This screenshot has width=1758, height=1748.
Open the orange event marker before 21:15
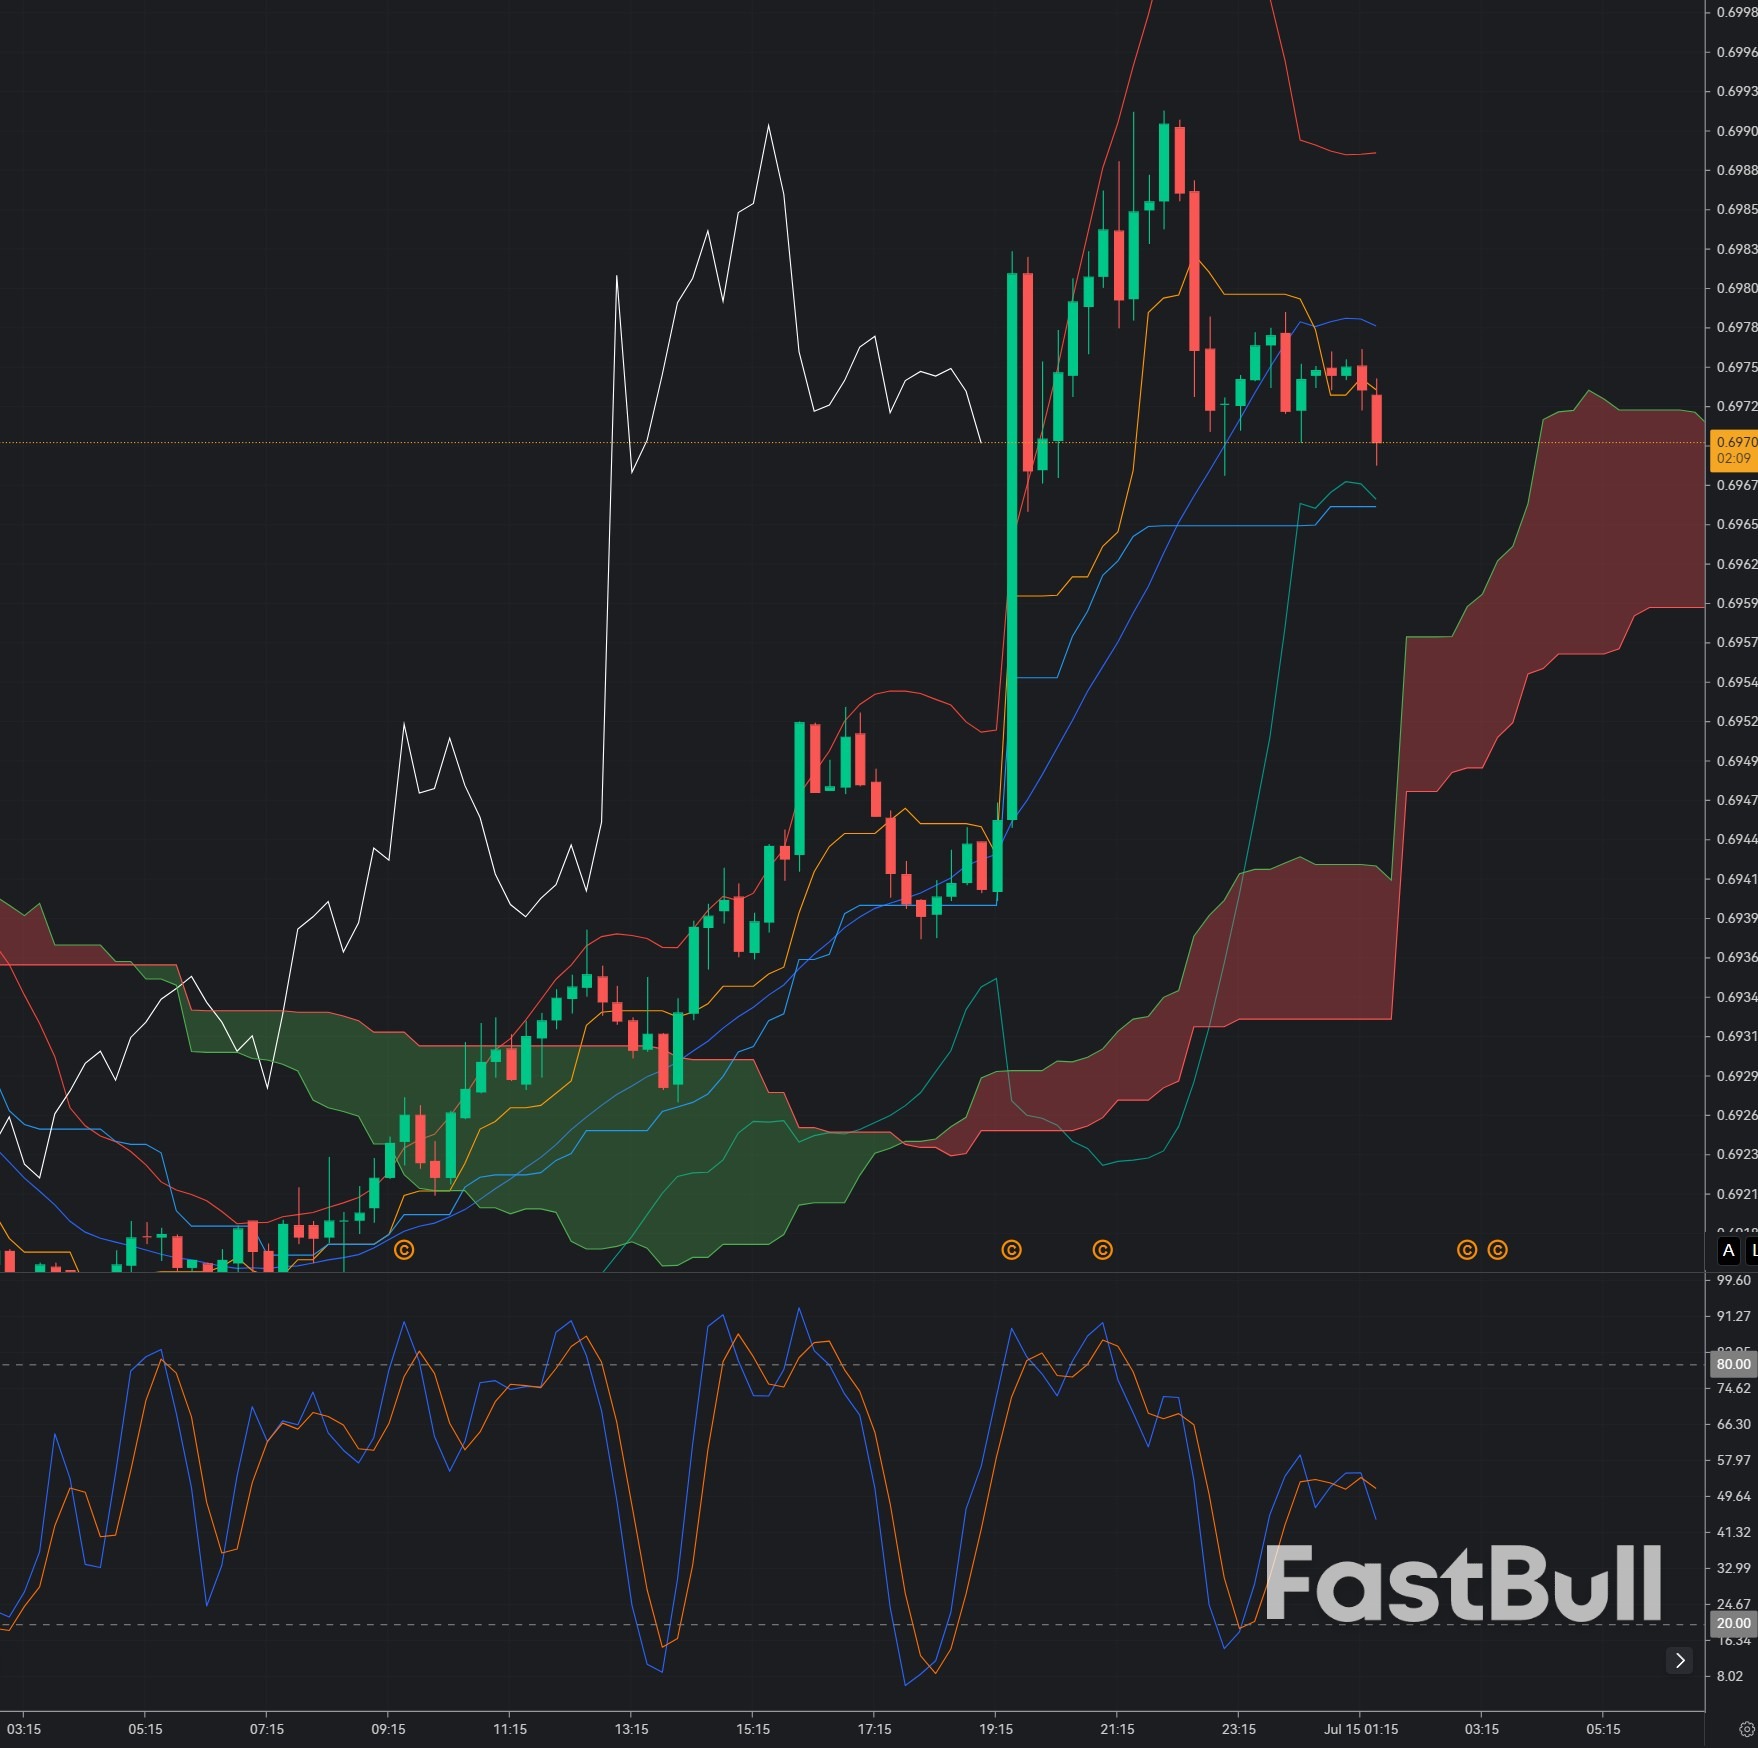(1102, 1249)
